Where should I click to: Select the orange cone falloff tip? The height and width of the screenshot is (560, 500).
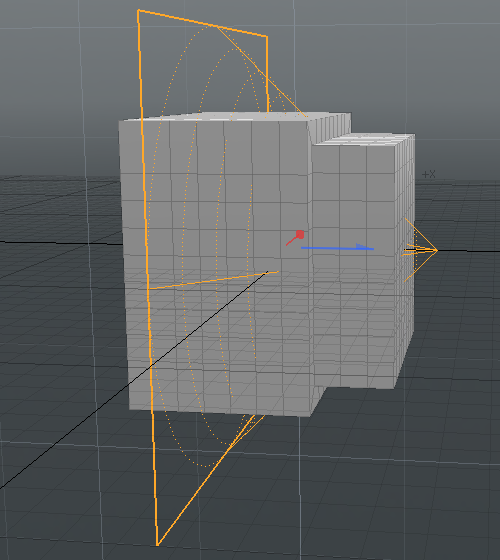click(x=436, y=250)
